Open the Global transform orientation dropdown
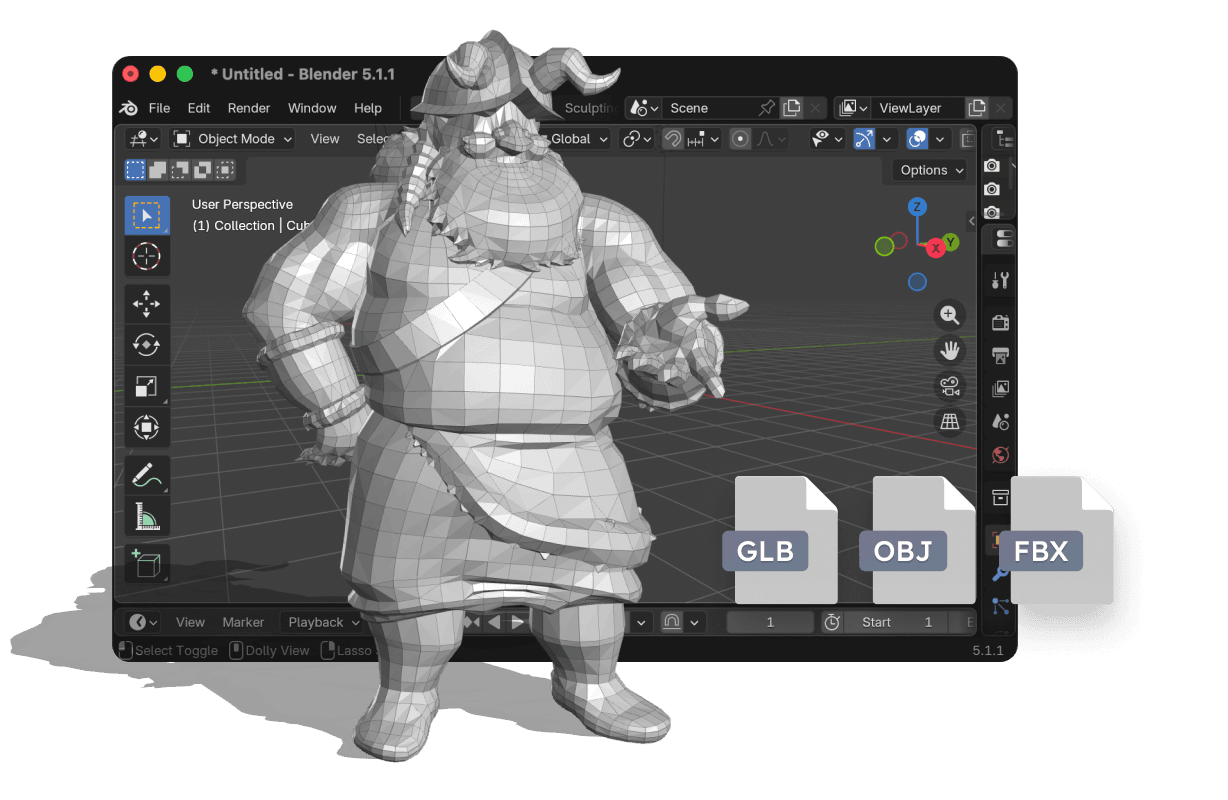The image size is (1228, 800). click(x=579, y=139)
